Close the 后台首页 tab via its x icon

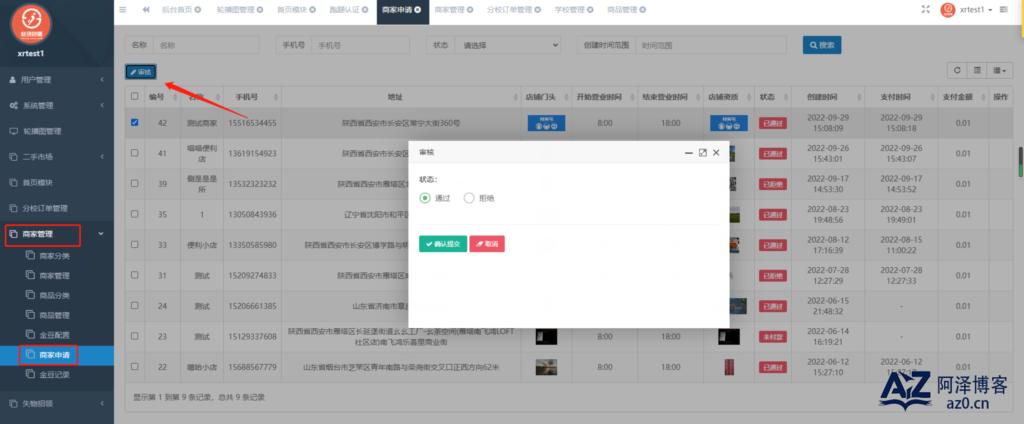pos(198,10)
